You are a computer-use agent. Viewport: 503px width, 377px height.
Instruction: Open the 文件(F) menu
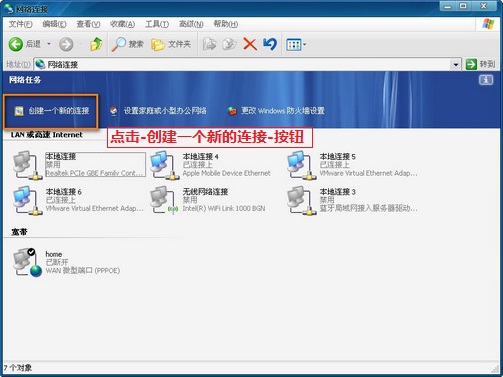coord(20,24)
